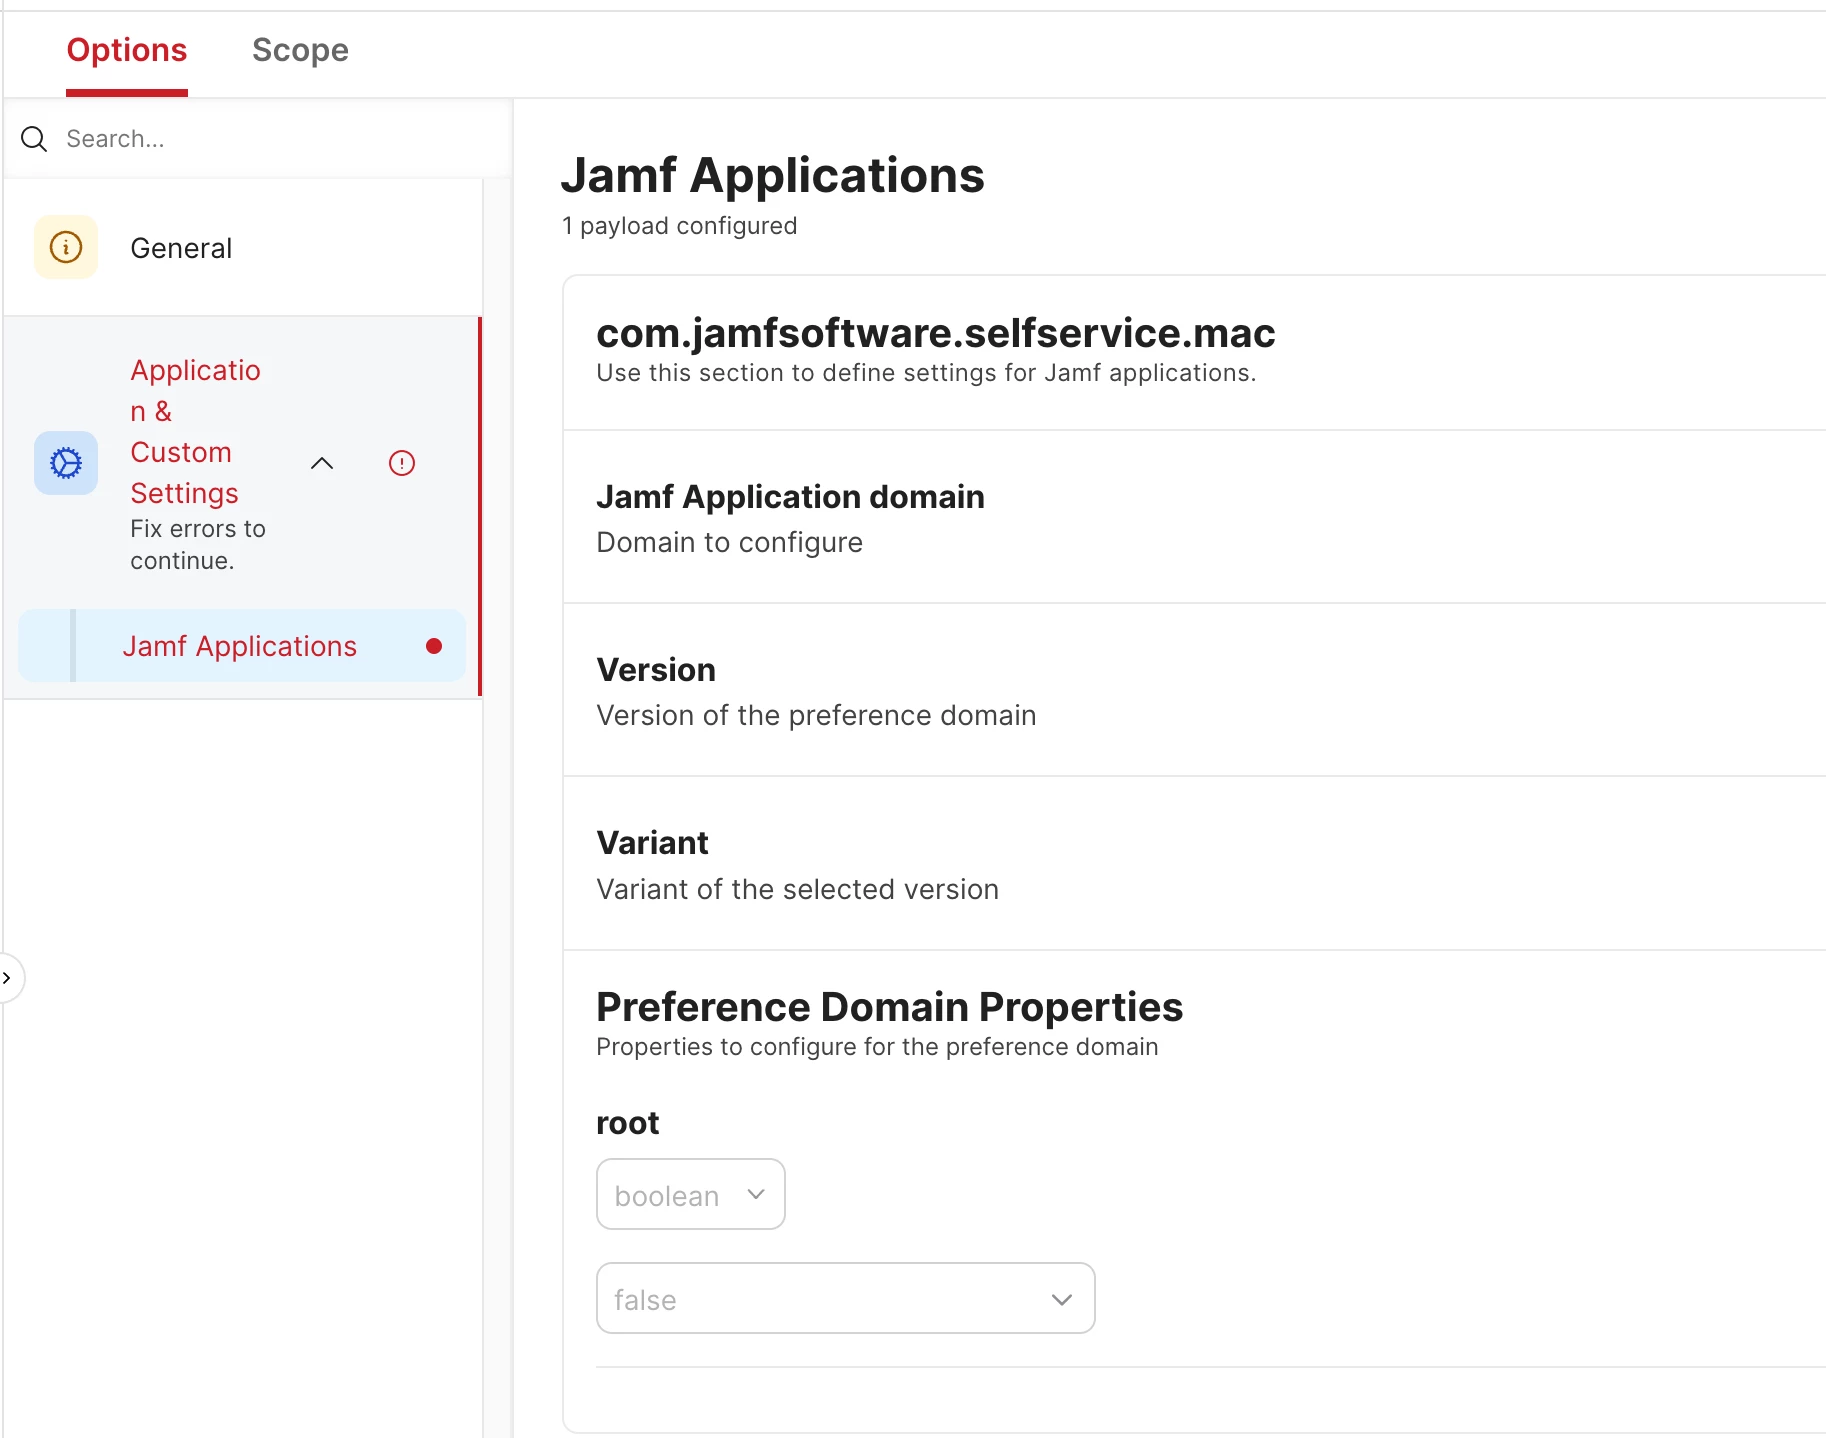Select Jamf Applications sub-item
1826x1438 pixels.
[241, 646]
